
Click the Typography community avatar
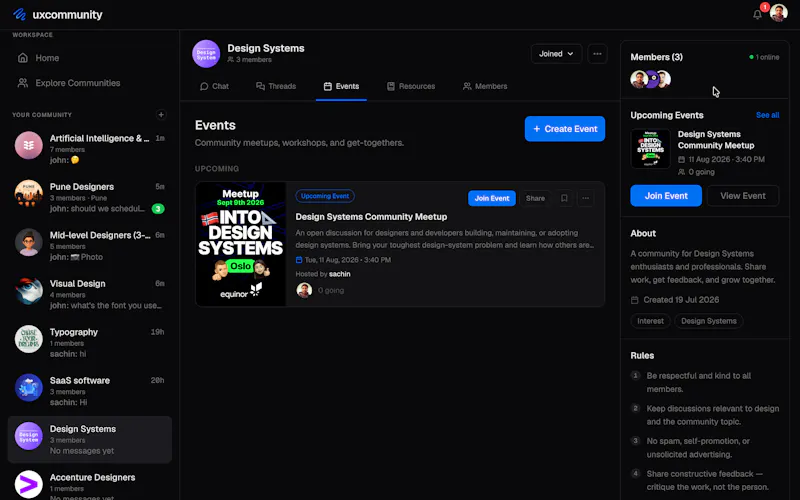pyautogui.click(x=29, y=339)
